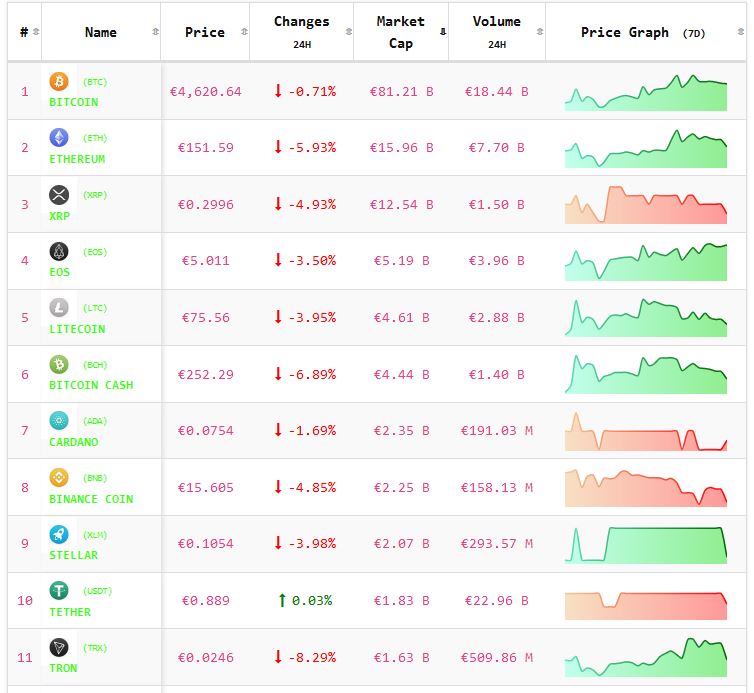Open the TRON name link

(63, 668)
